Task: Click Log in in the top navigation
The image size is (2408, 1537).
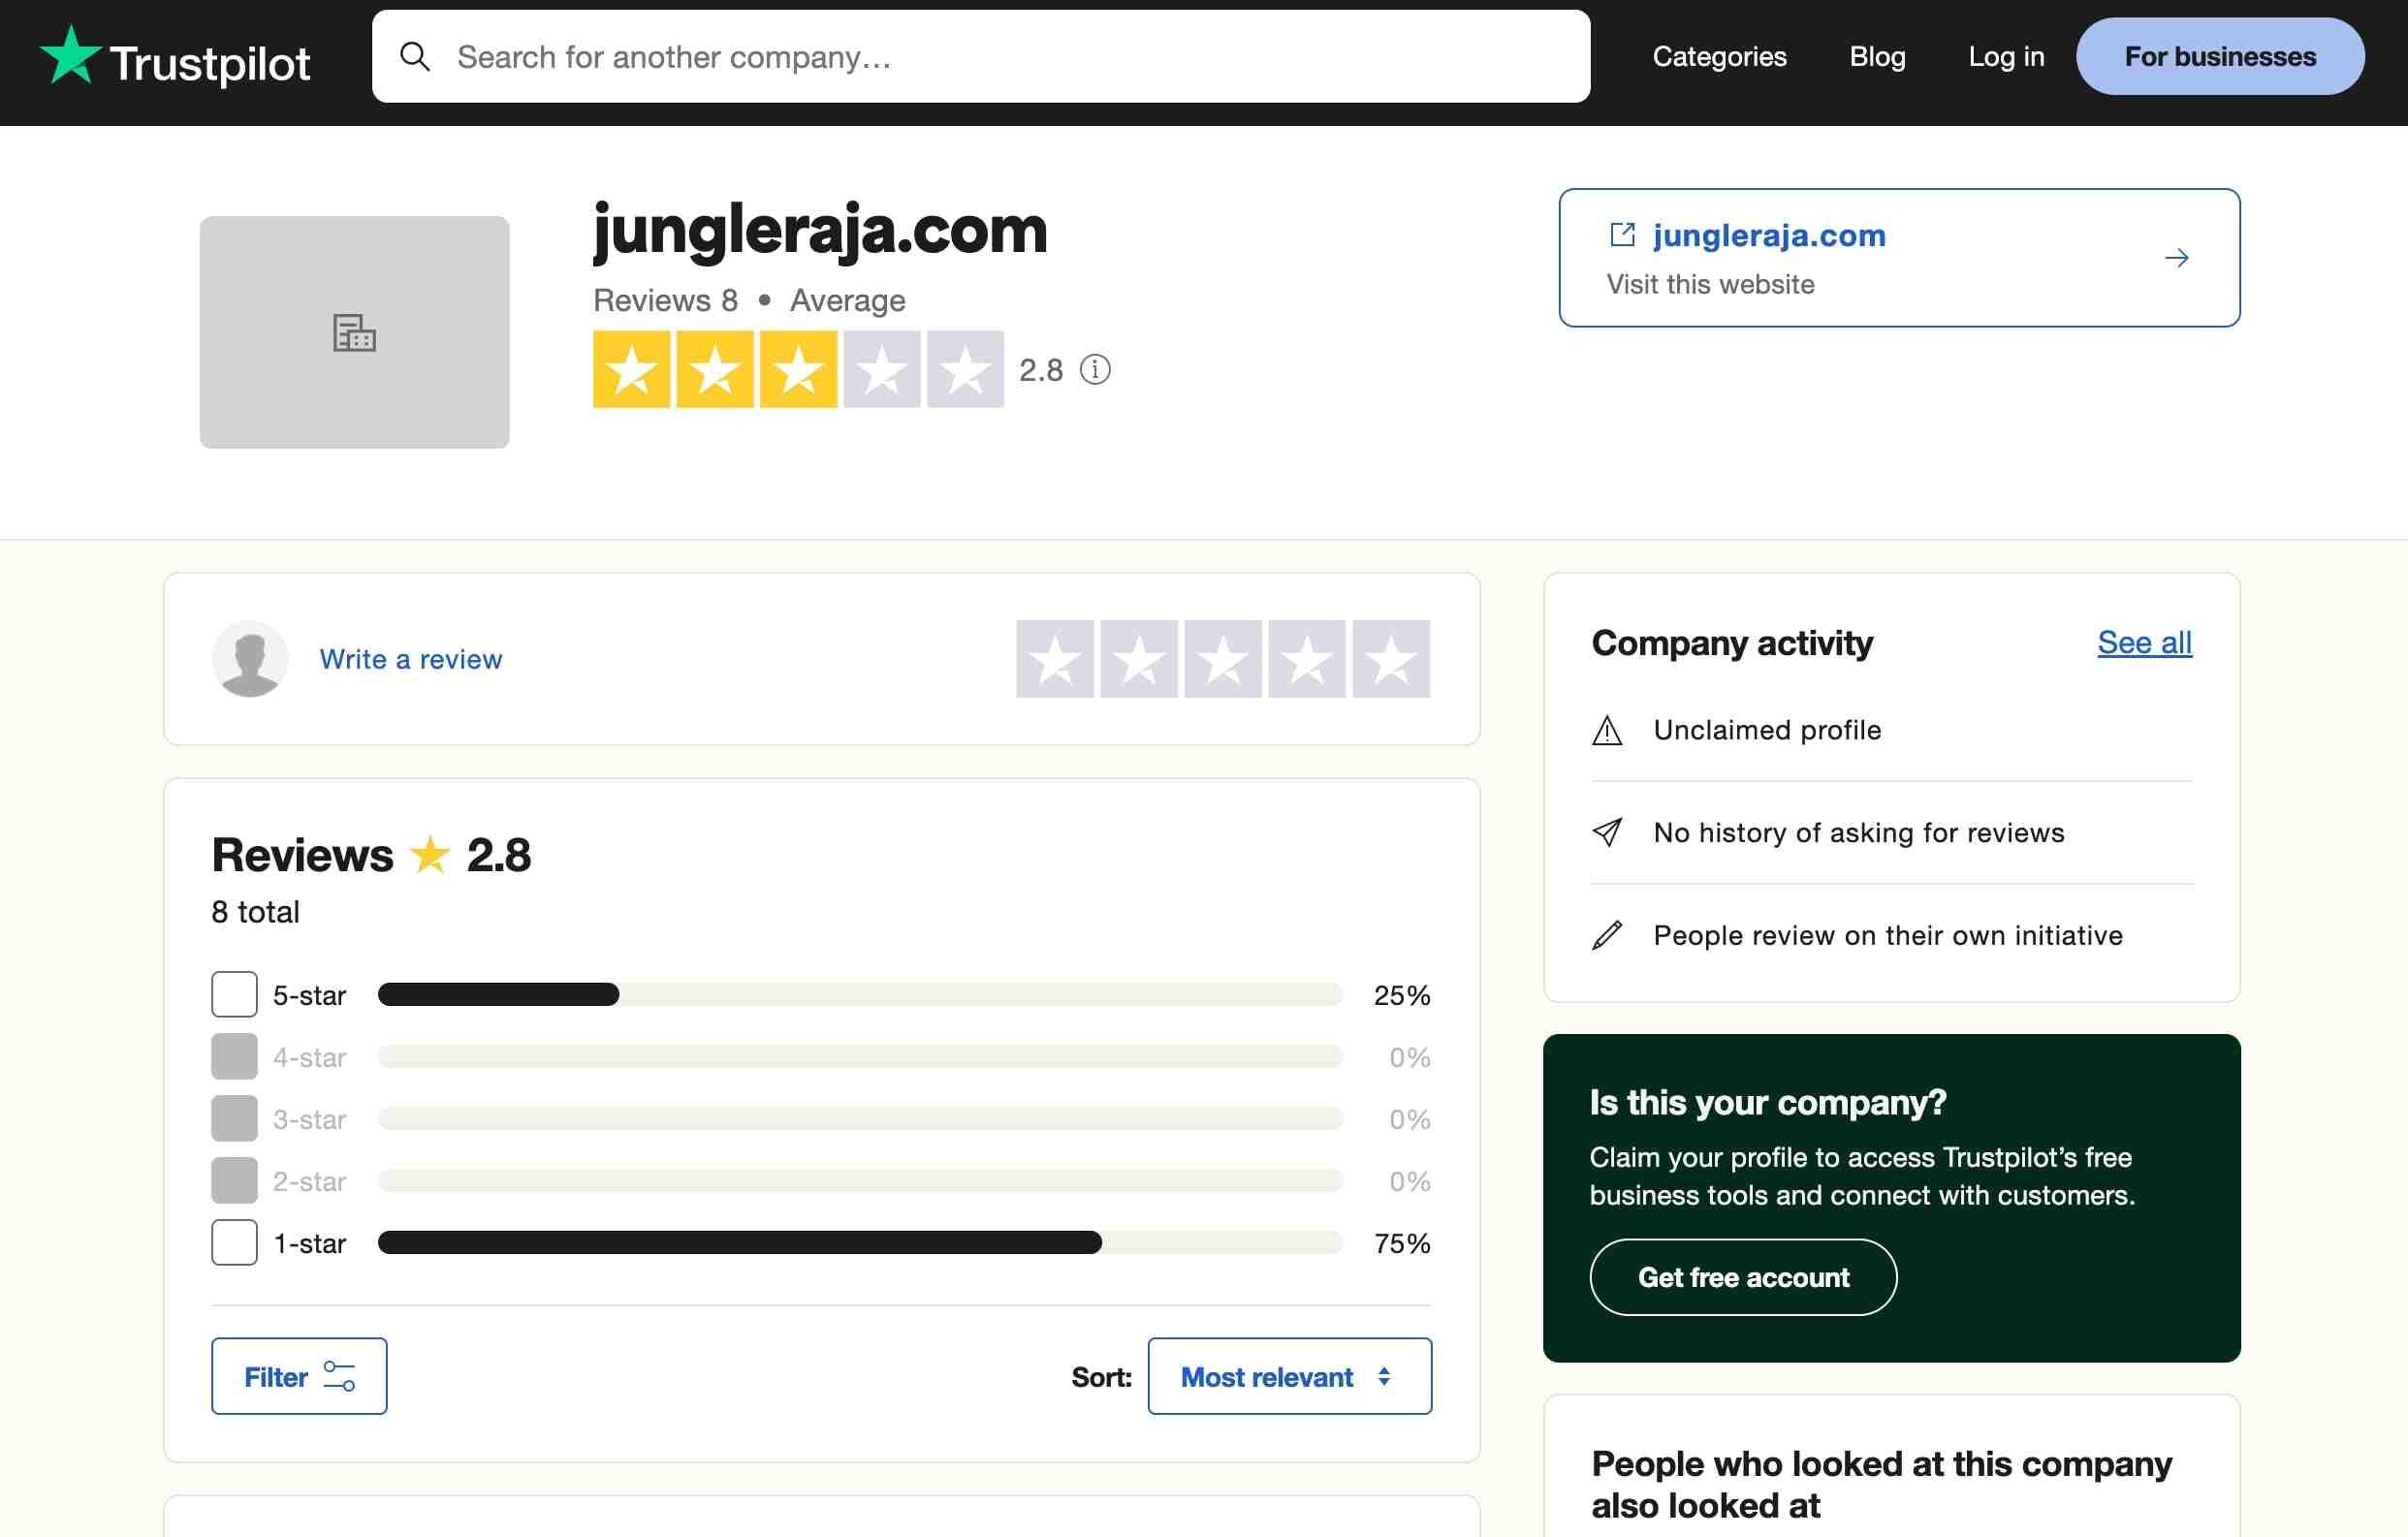Action: point(2006,57)
